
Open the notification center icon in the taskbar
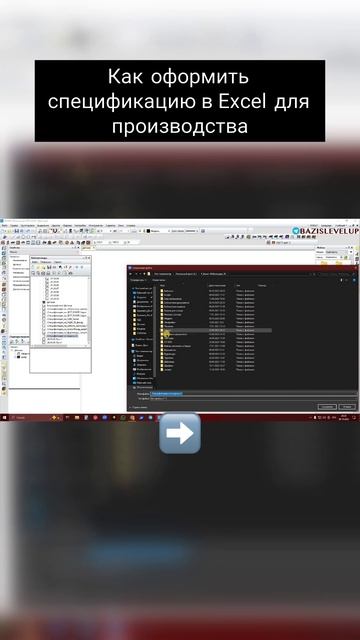pos(354,417)
